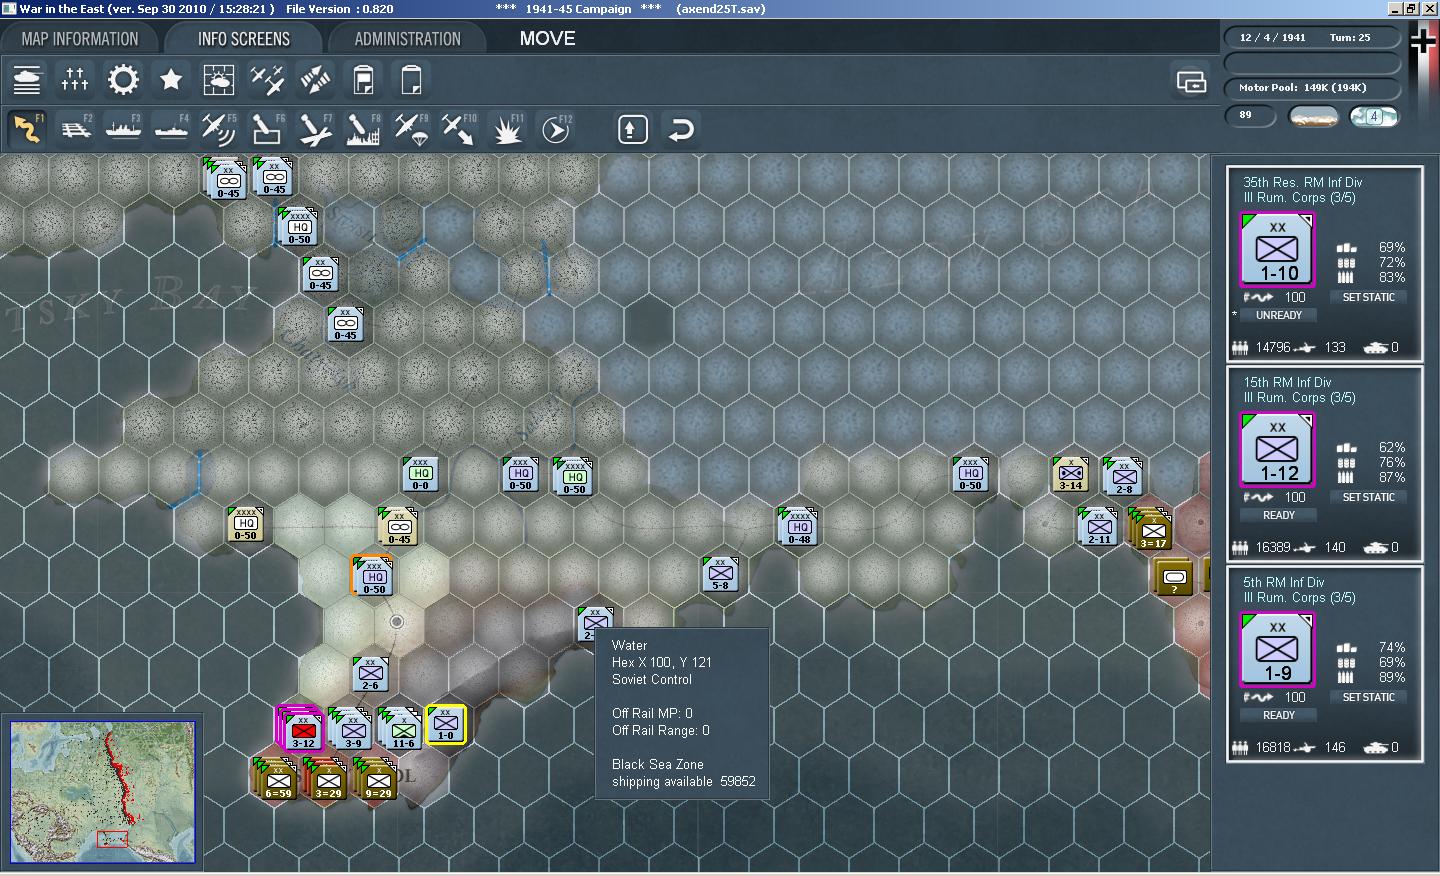This screenshot has width=1440, height=876.
Task: Open the losses screen with crosses icon
Action: [75, 80]
